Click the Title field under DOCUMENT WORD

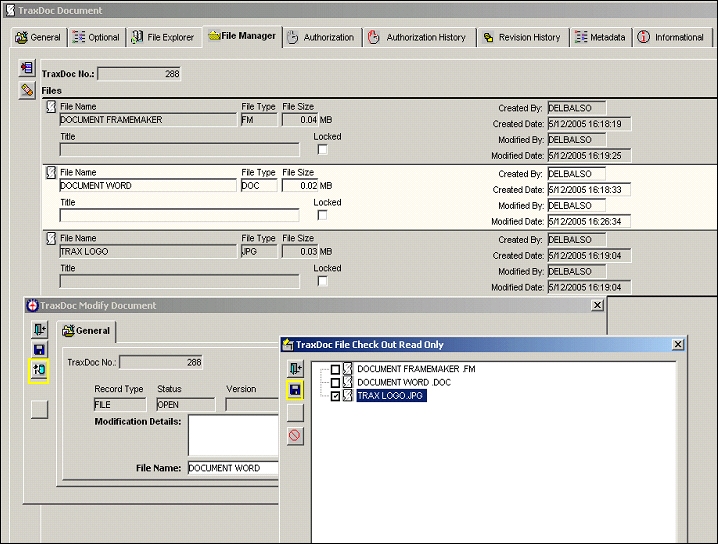point(180,215)
